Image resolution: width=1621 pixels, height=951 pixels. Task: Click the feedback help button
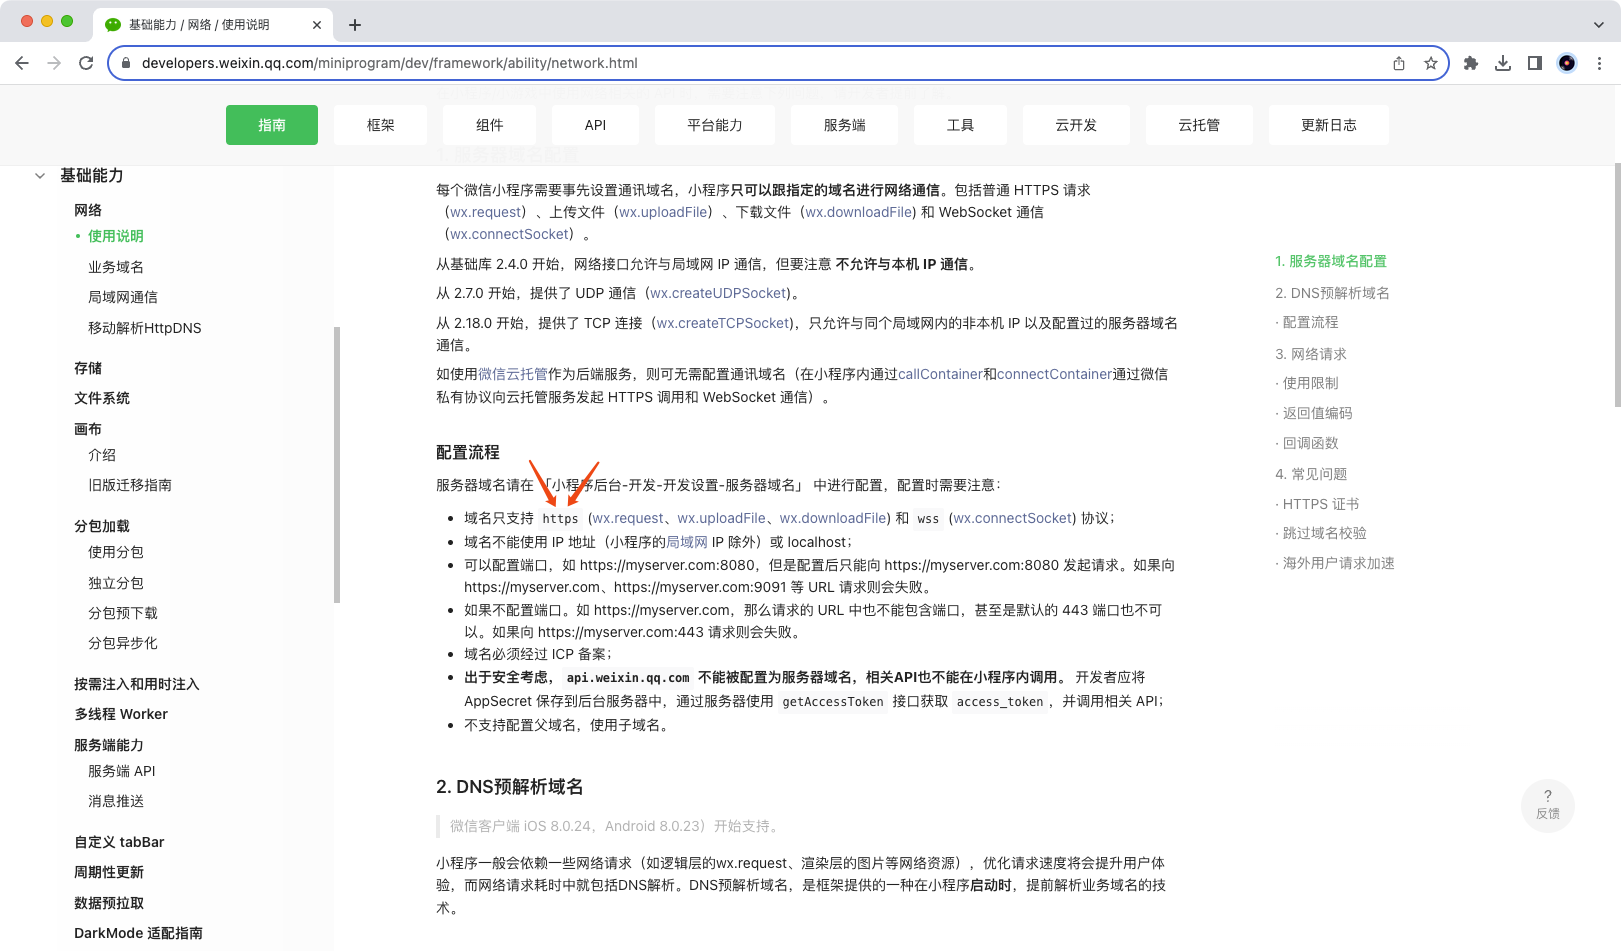1548,805
